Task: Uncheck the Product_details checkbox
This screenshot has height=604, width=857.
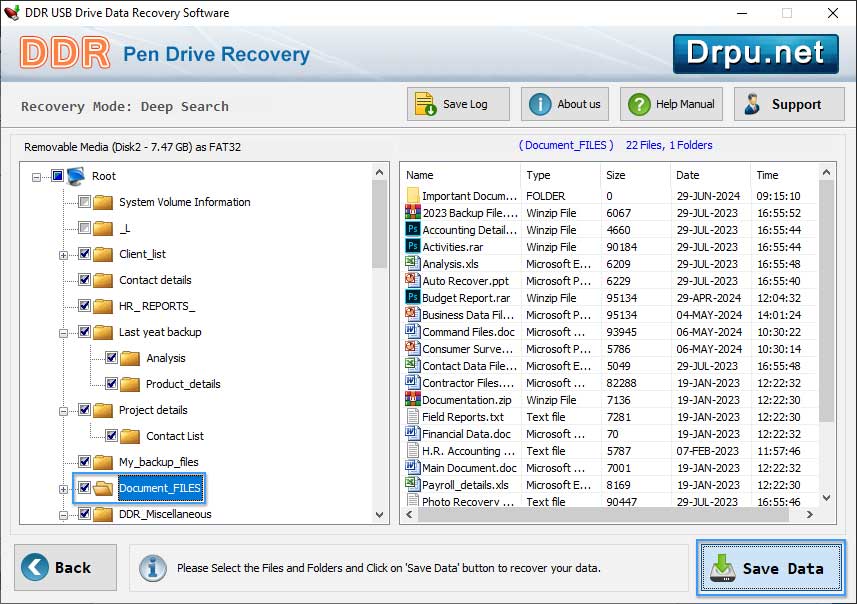Action: click(x=111, y=383)
